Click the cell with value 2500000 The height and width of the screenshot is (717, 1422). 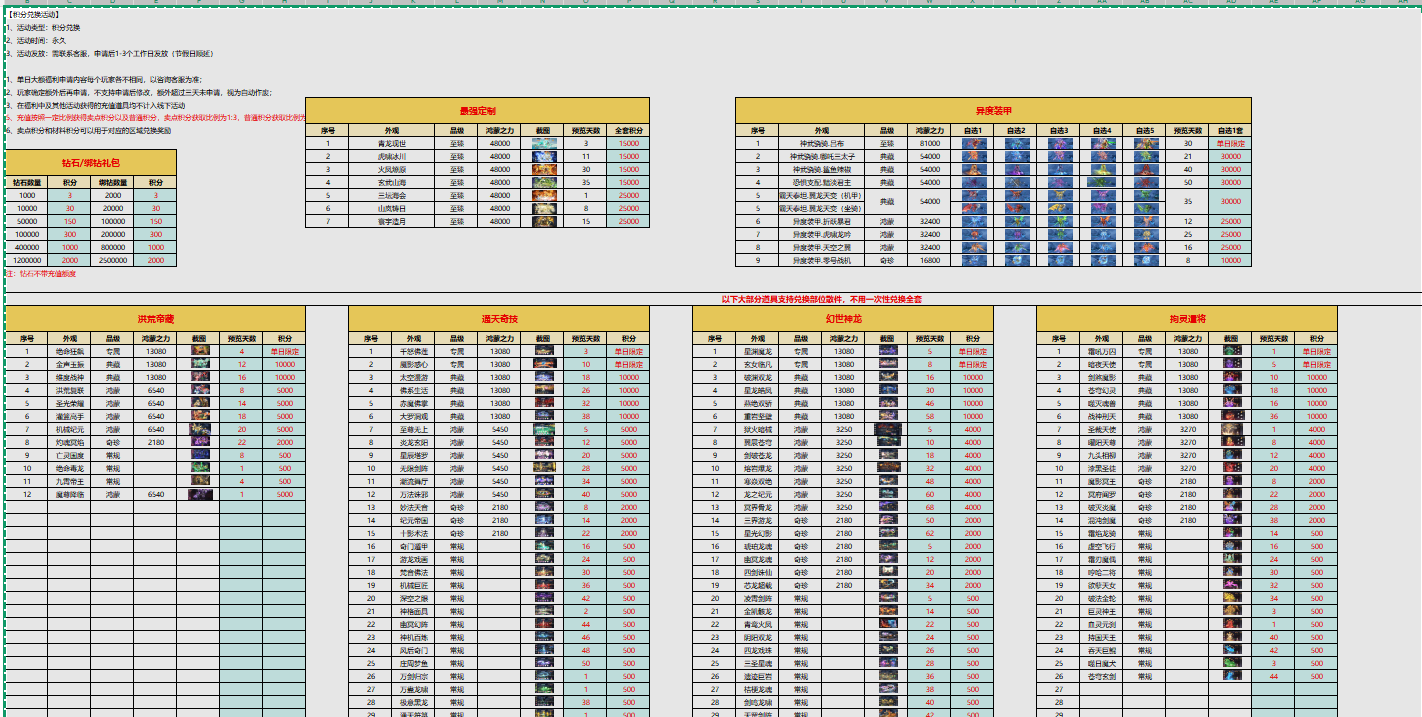point(113,260)
